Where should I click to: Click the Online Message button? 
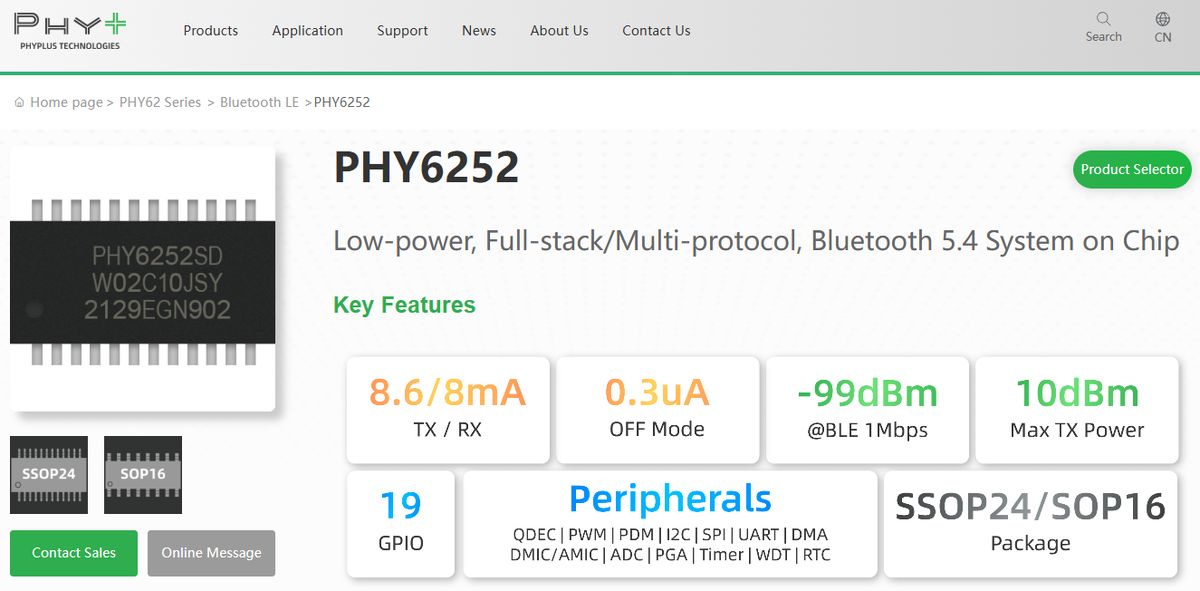point(211,553)
